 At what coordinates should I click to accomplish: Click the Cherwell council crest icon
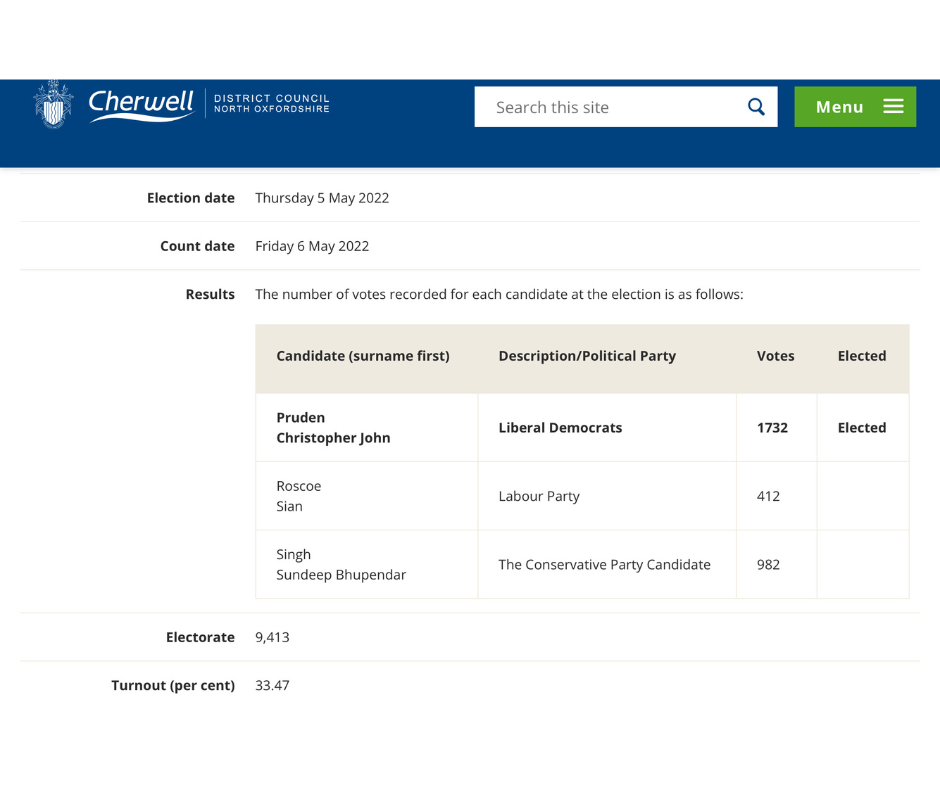(x=54, y=104)
